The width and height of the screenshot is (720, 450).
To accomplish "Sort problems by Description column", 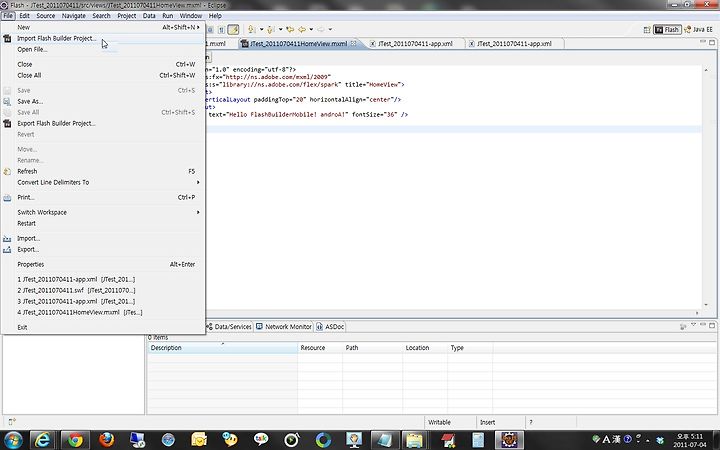I will [222, 348].
